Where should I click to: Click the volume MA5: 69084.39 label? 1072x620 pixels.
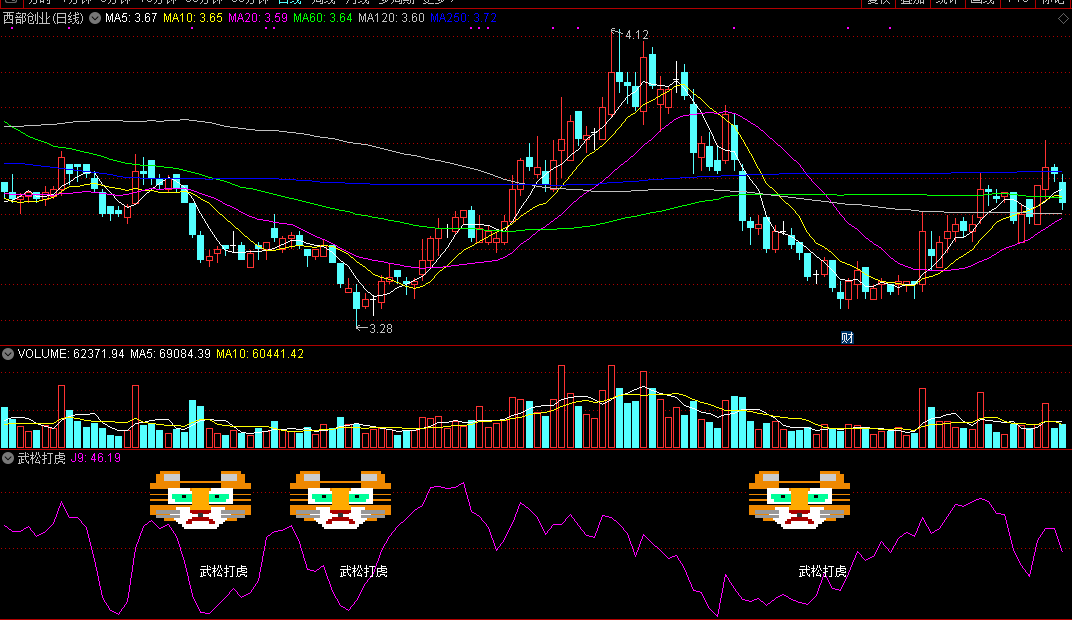[x=170, y=354]
